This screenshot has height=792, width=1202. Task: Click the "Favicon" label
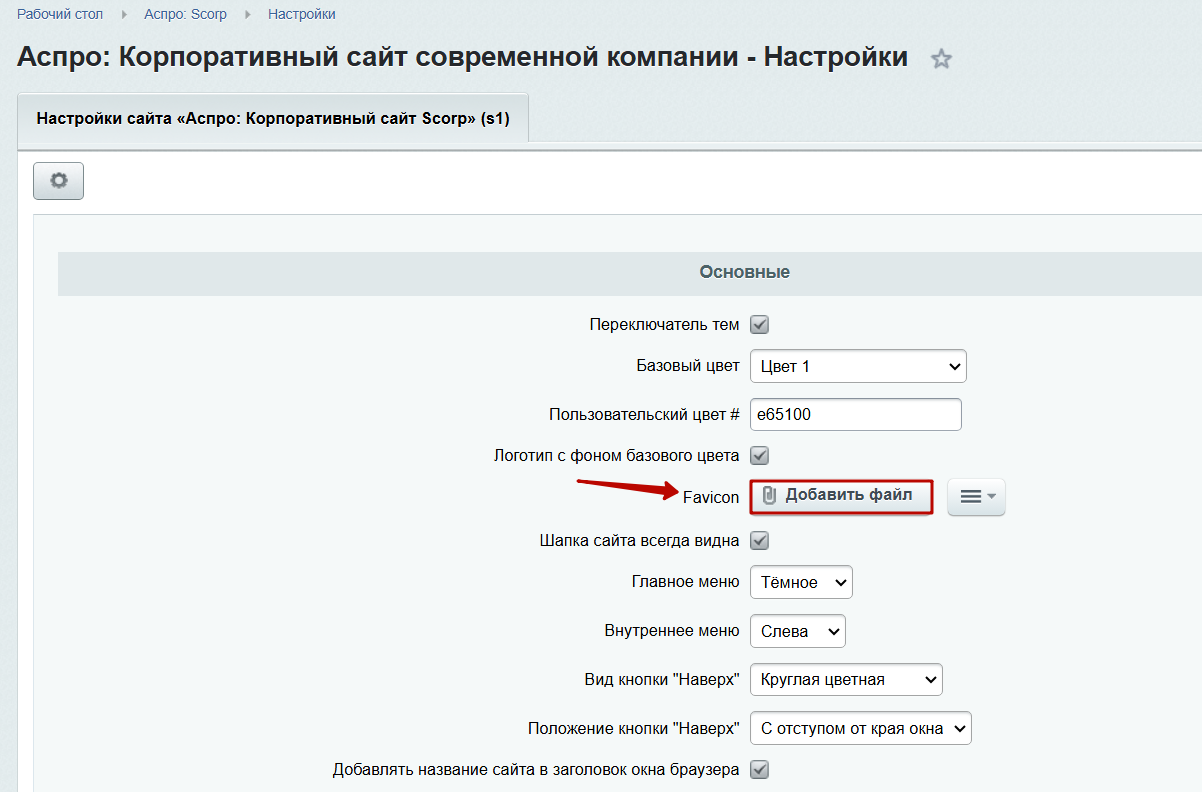click(x=711, y=497)
